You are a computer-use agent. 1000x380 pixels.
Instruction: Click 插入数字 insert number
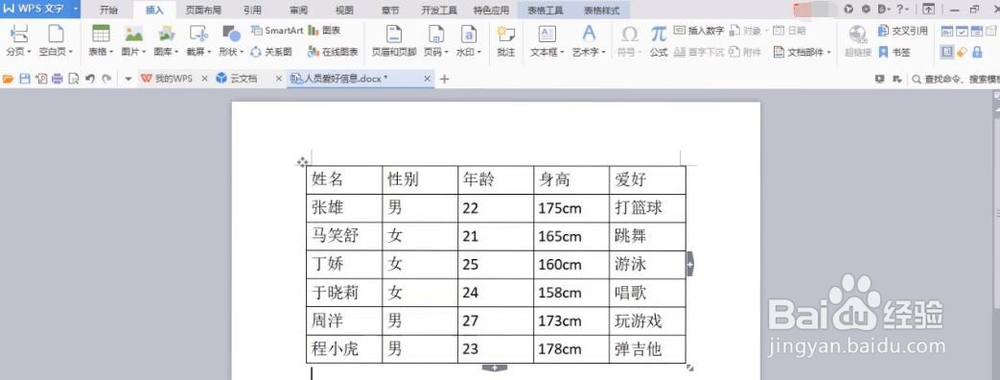[699, 31]
